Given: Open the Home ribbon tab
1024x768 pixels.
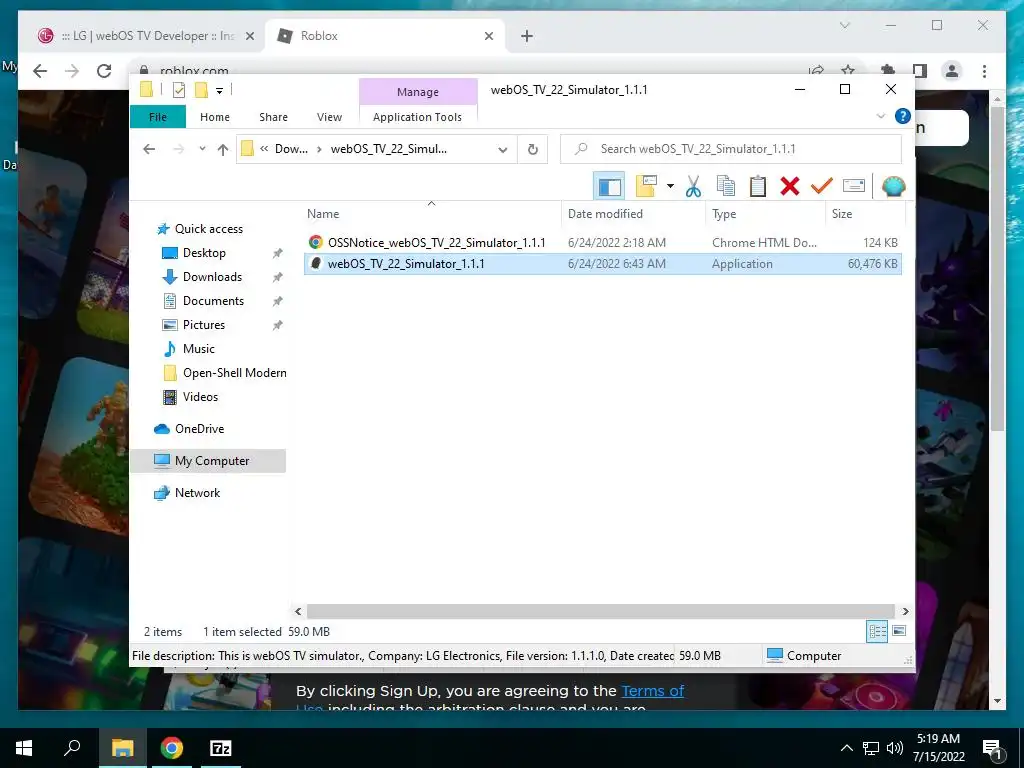Looking at the screenshot, I should (215, 117).
